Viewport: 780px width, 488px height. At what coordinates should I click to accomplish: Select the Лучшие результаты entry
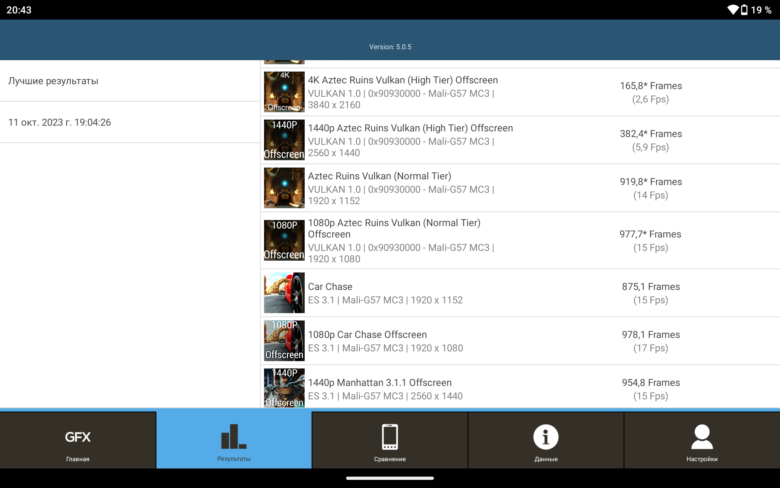coord(130,81)
